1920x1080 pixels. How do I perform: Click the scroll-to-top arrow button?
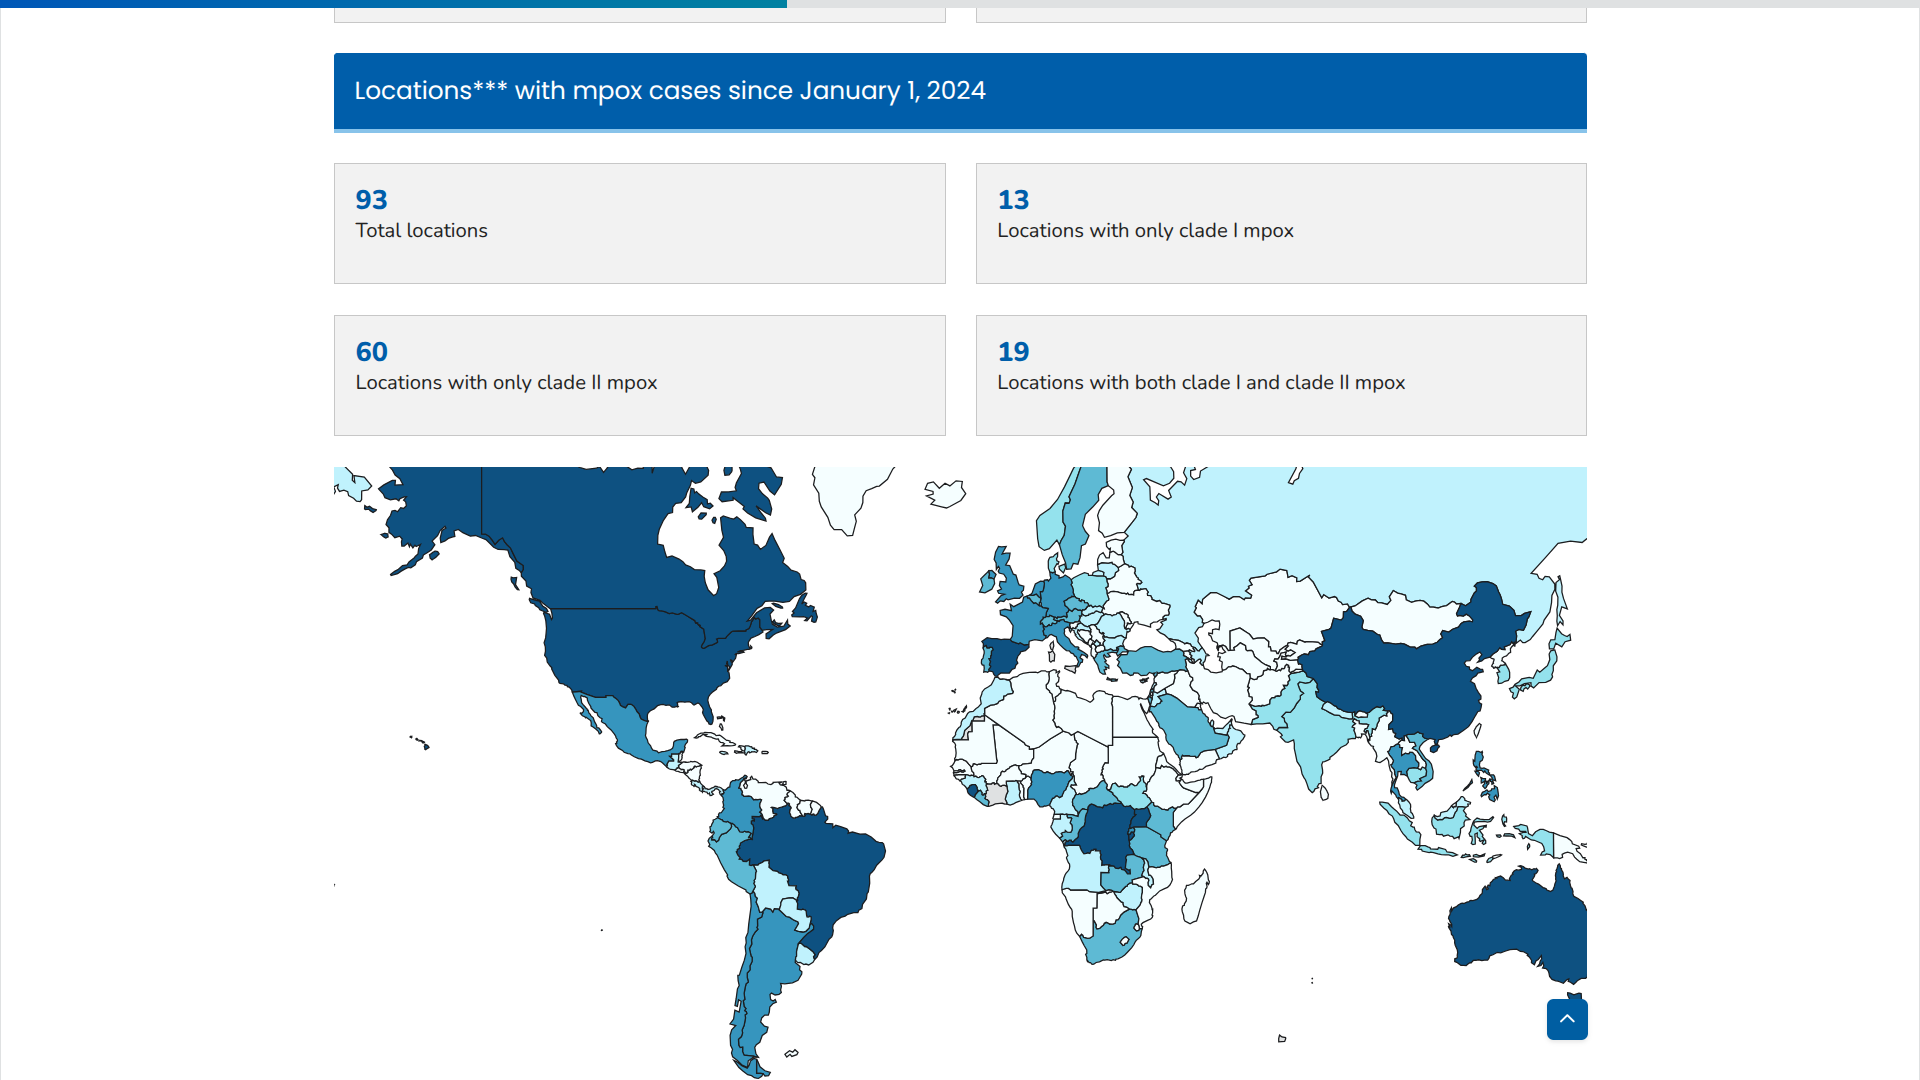point(1567,1019)
